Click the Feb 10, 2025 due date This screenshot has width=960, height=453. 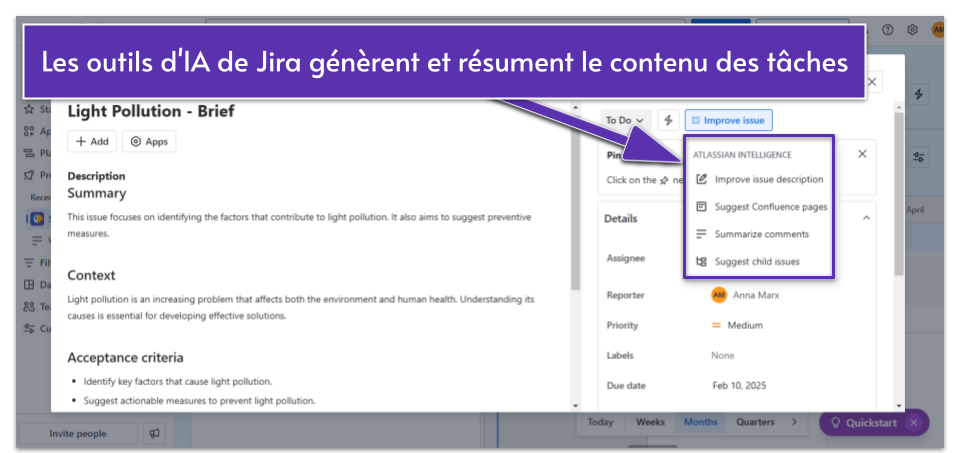(x=739, y=386)
